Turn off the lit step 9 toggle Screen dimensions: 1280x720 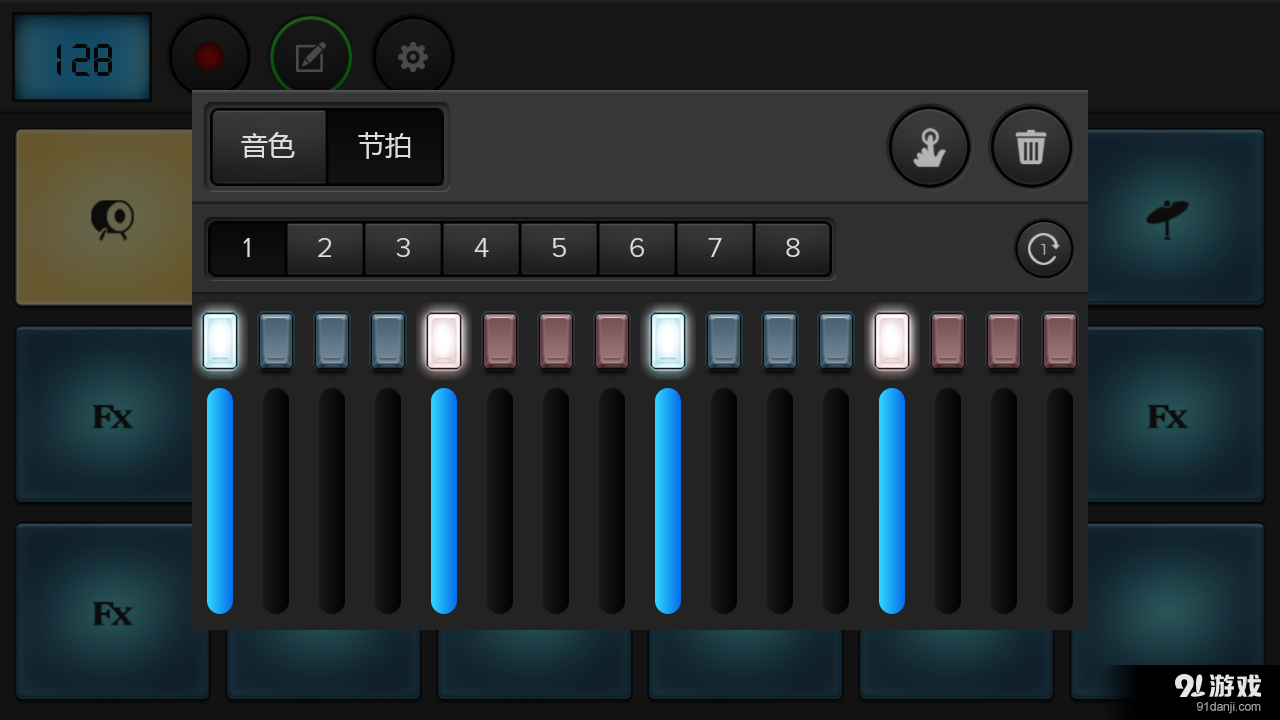(x=668, y=341)
